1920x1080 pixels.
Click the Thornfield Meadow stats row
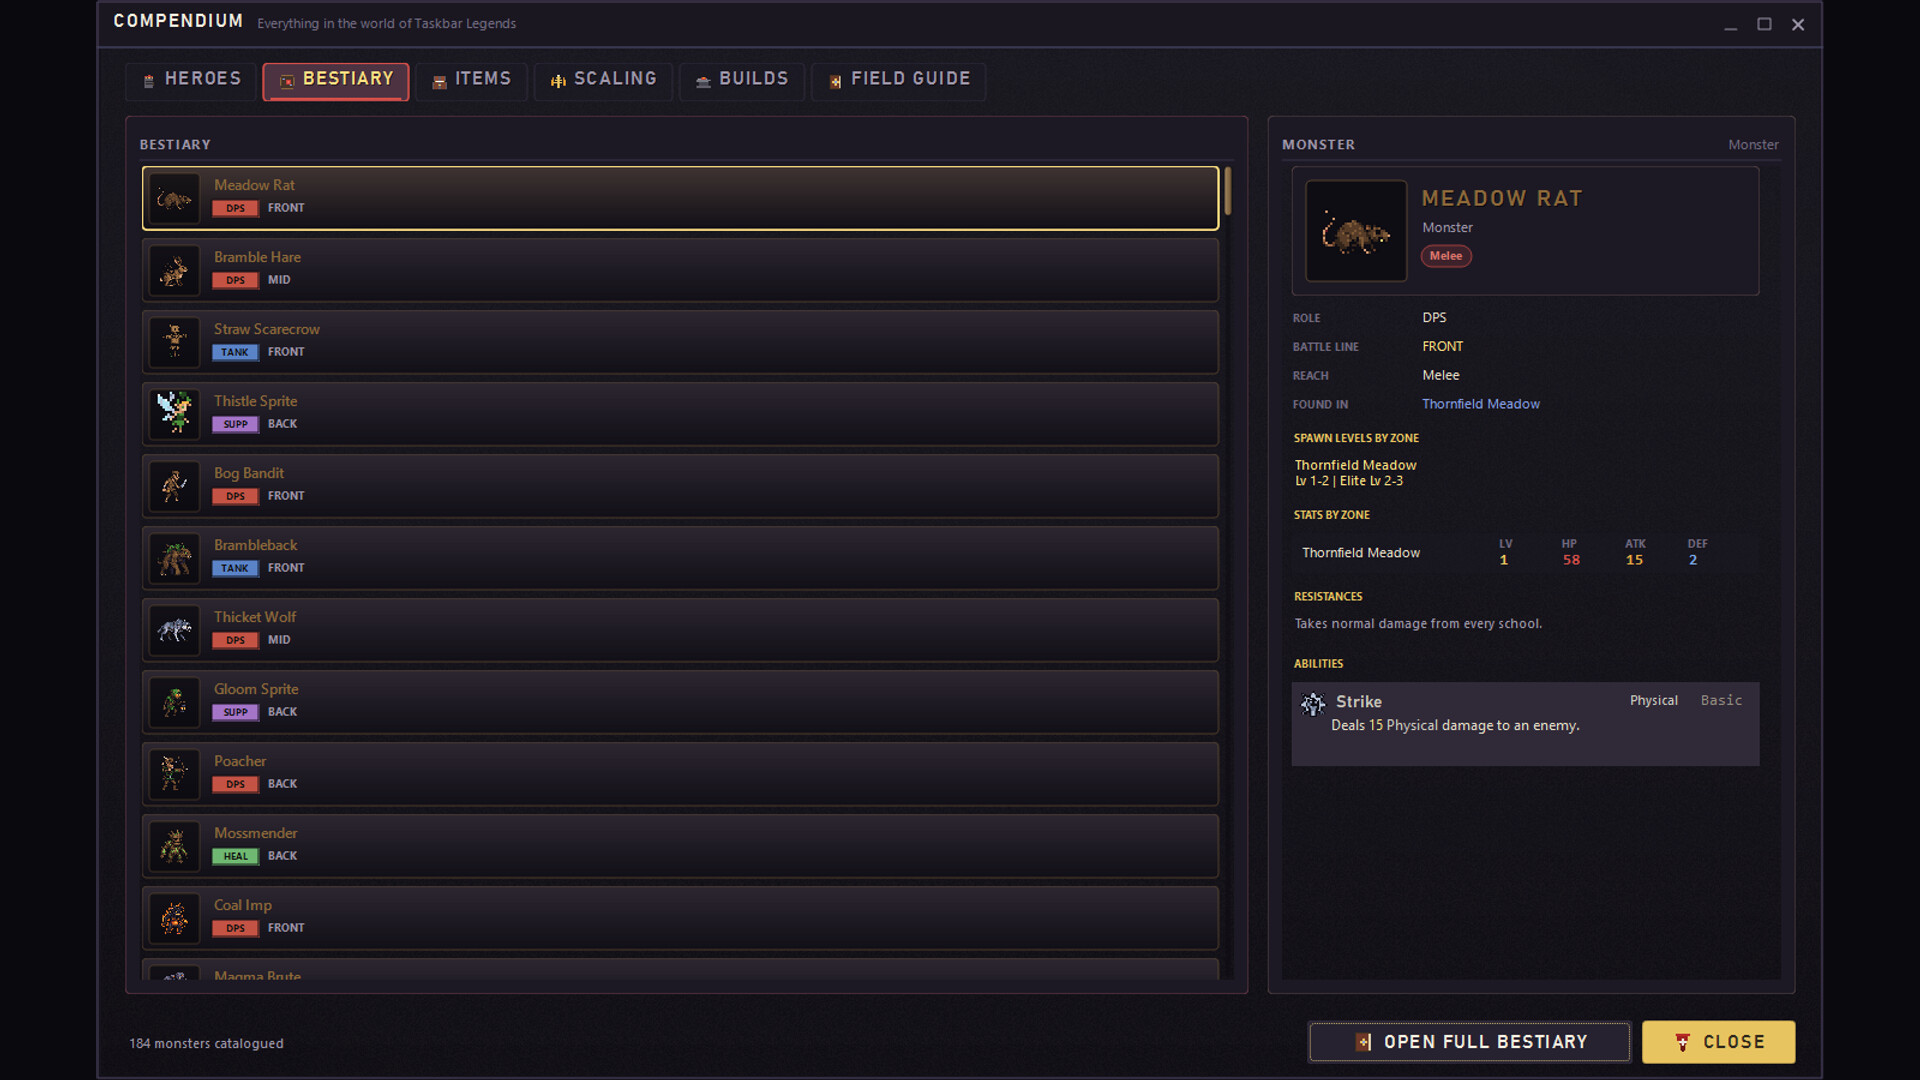point(1525,553)
